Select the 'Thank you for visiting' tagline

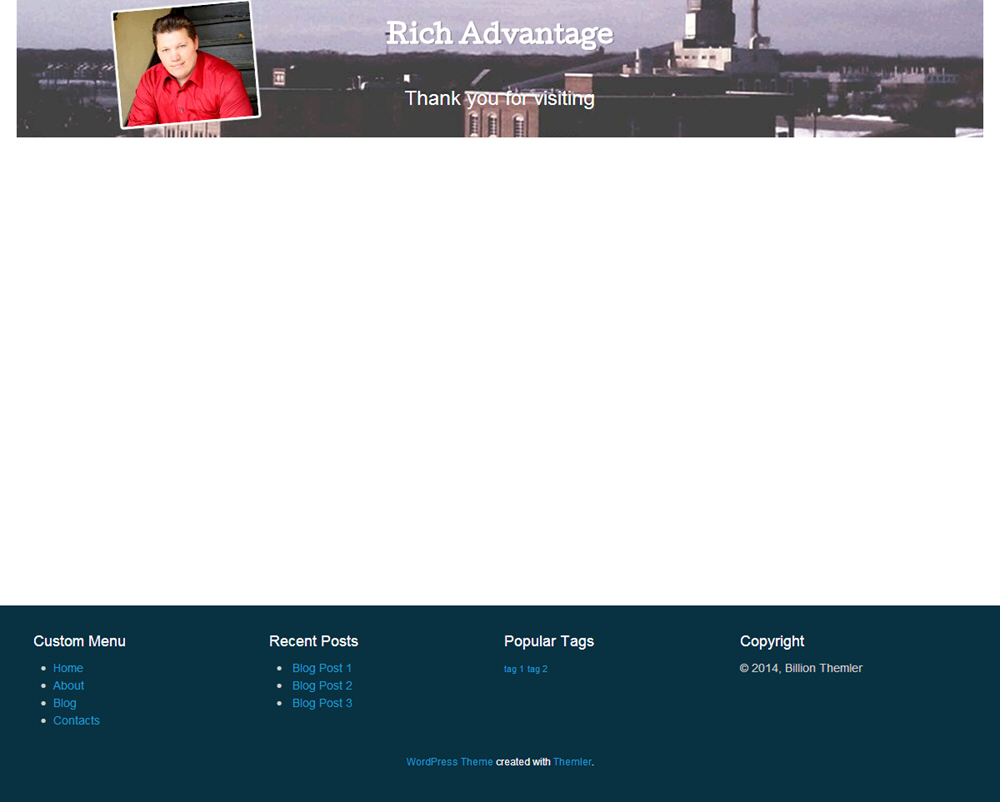[499, 99]
